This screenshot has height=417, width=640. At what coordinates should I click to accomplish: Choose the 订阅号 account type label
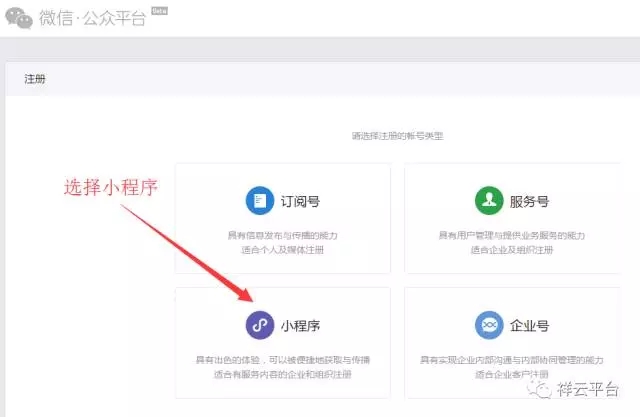[x=300, y=201]
